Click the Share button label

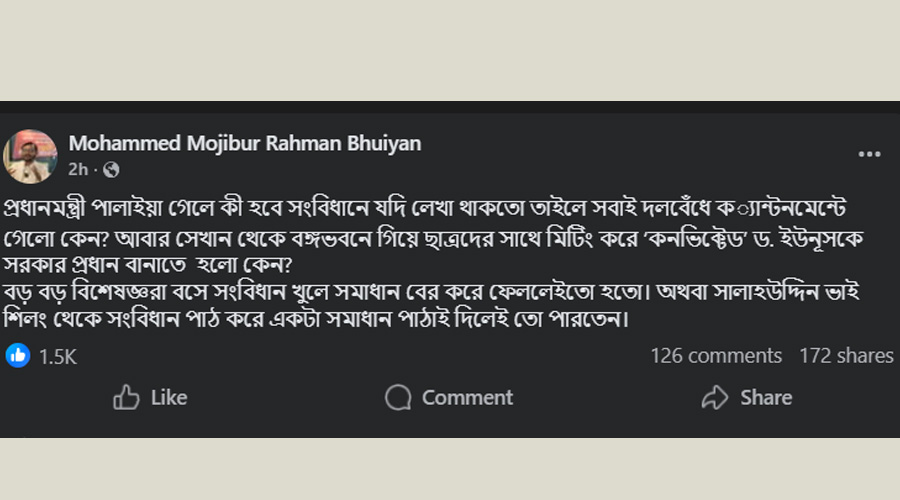(x=766, y=398)
